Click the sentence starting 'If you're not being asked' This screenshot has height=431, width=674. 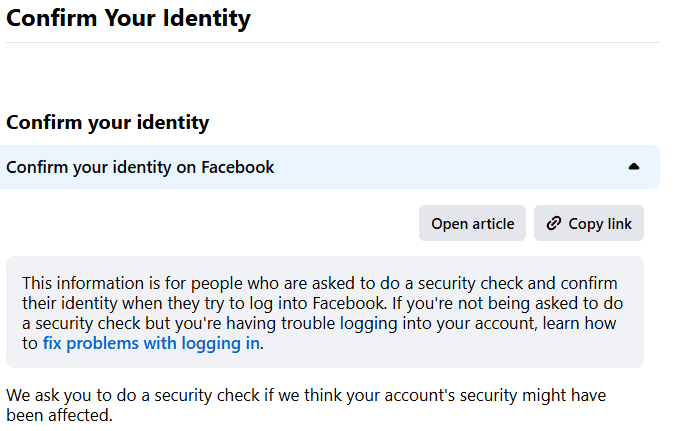click(x=322, y=323)
